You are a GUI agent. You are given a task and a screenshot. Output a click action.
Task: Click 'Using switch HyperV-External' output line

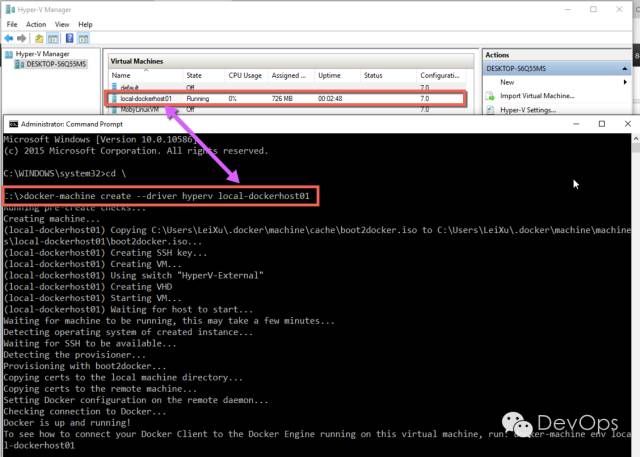133,275
